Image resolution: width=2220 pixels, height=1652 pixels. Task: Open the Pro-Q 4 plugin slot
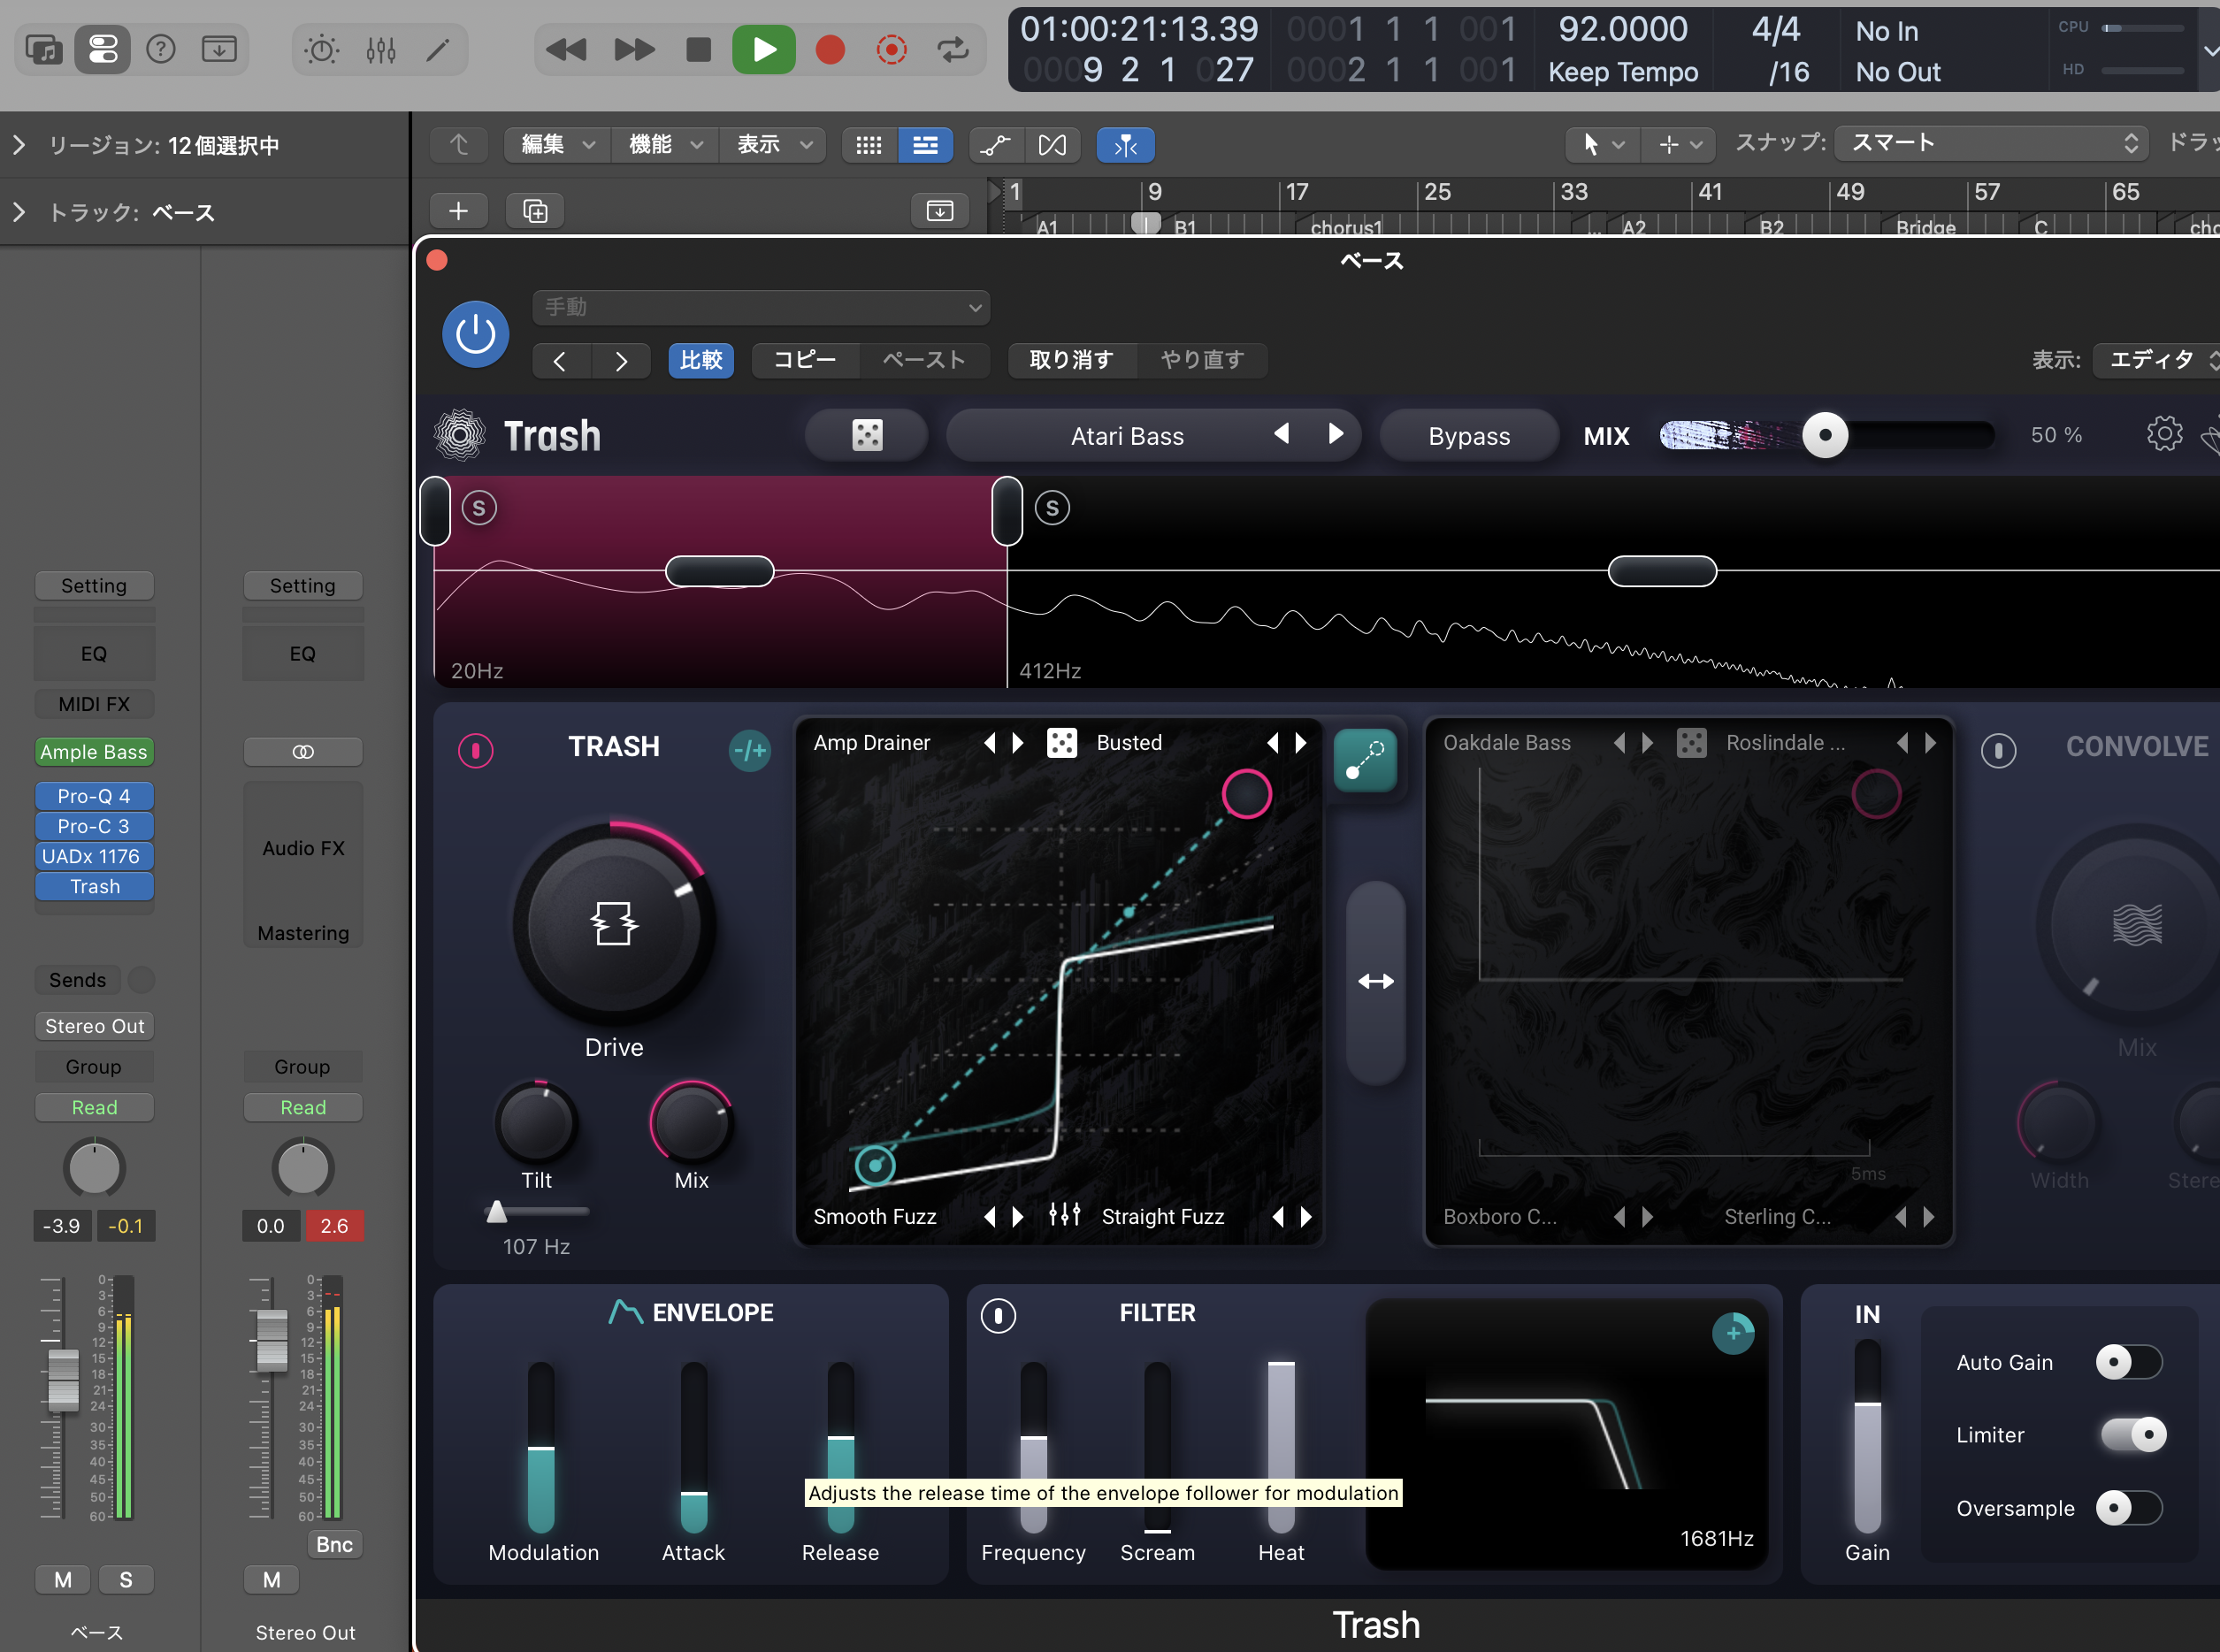(x=94, y=796)
